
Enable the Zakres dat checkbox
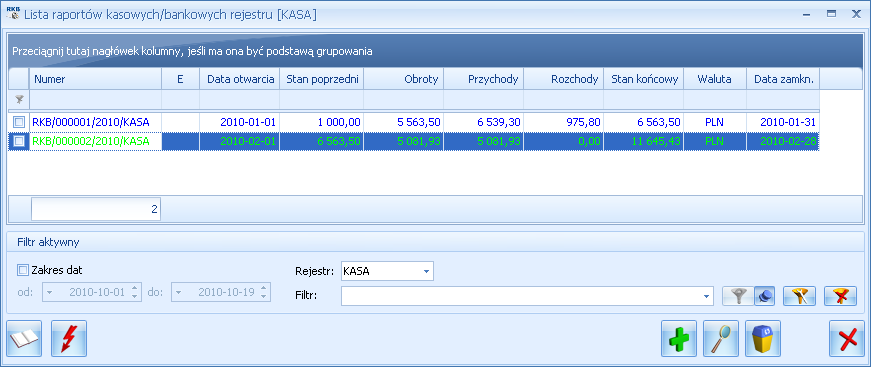pos(23,270)
